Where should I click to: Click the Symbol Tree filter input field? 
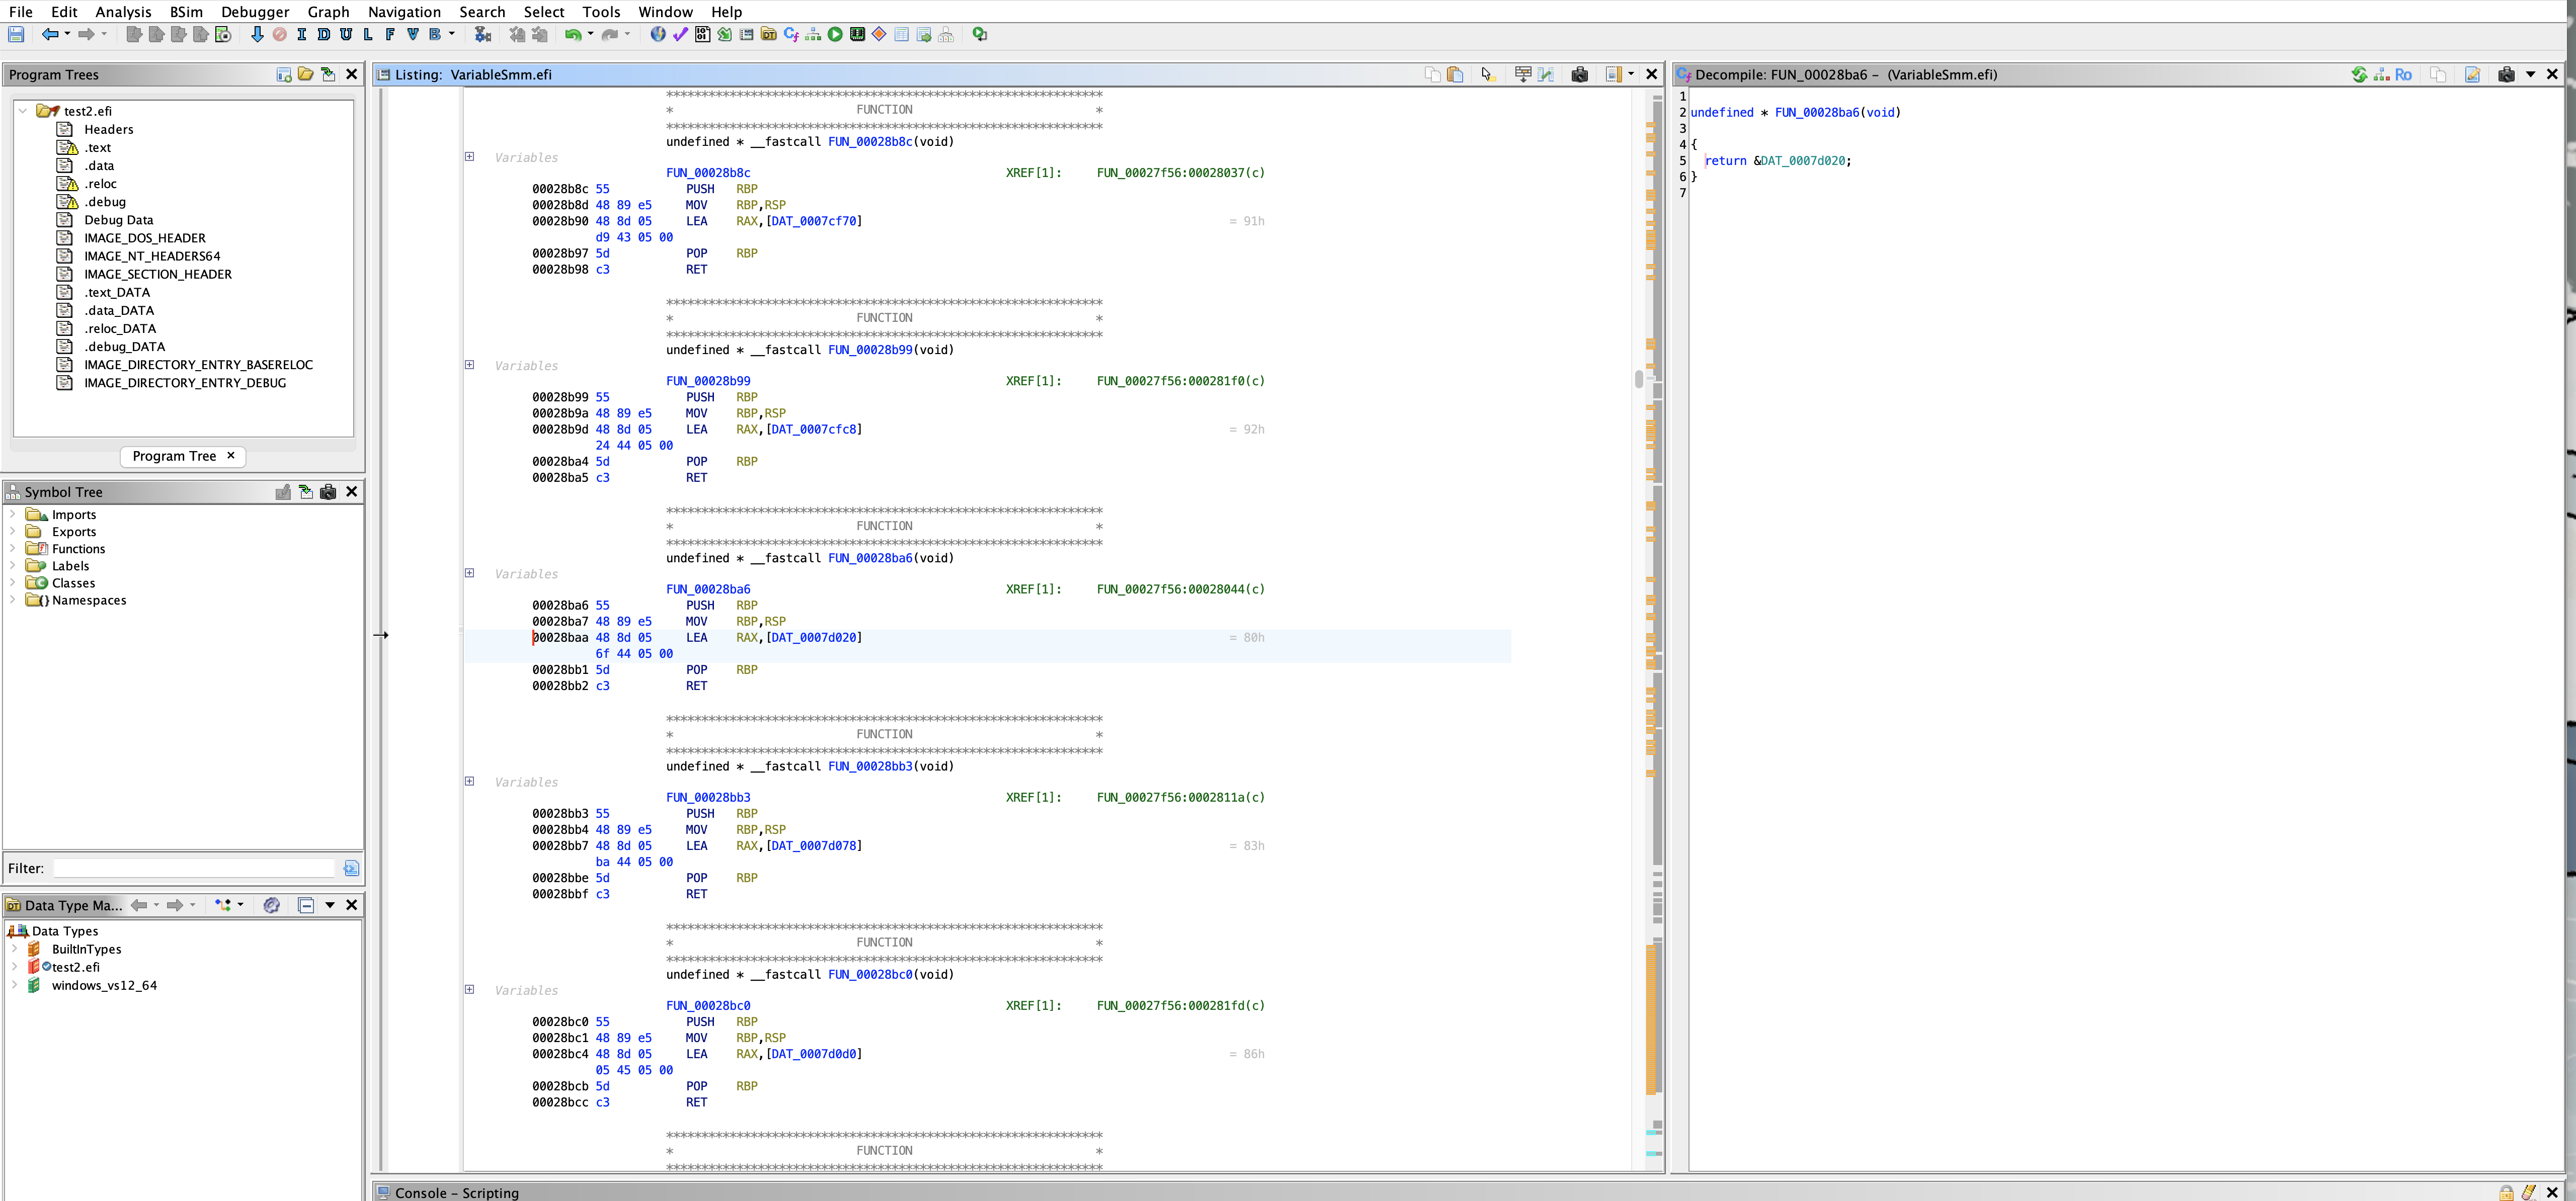pos(195,868)
